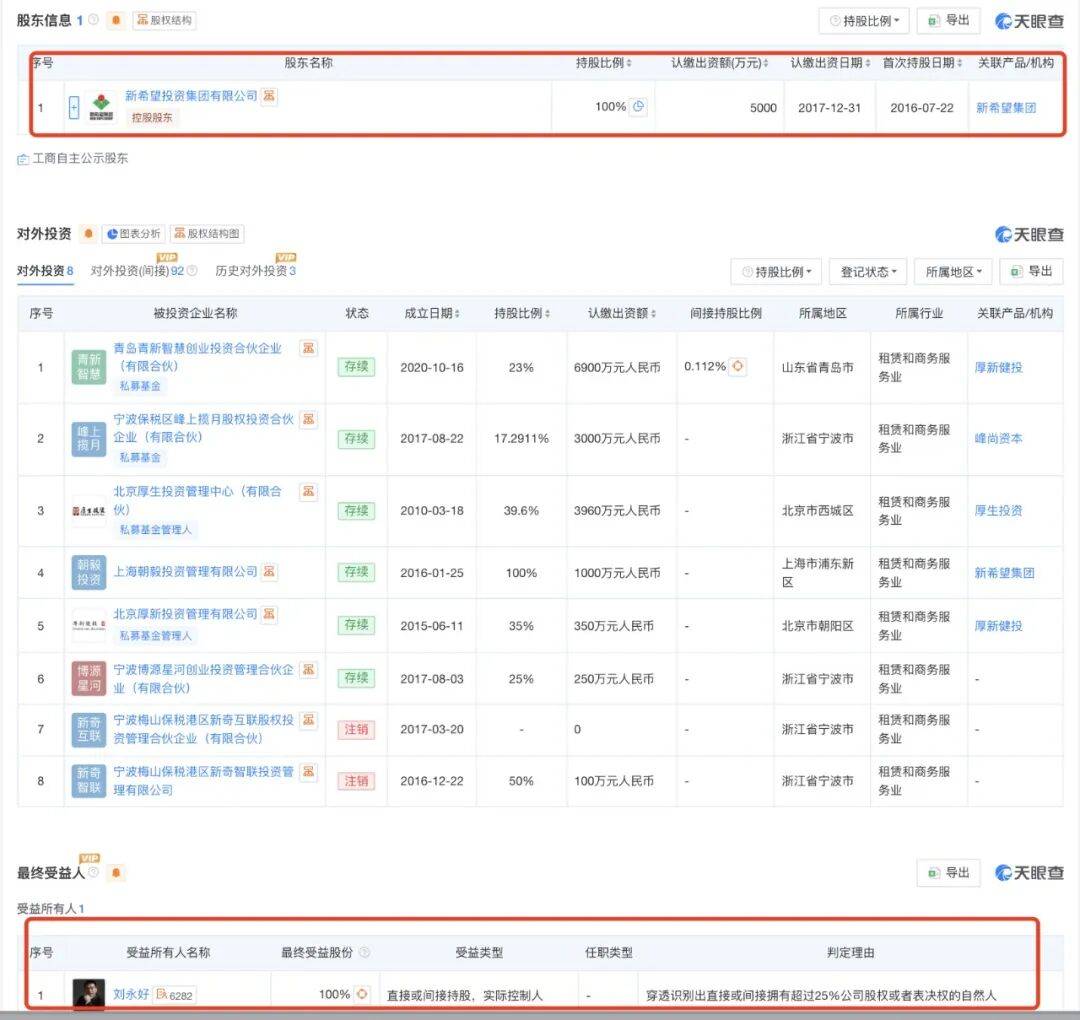Click the pie chart icon next to 100% shareholding
The image size is (1080, 1020).
[x=639, y=107]
